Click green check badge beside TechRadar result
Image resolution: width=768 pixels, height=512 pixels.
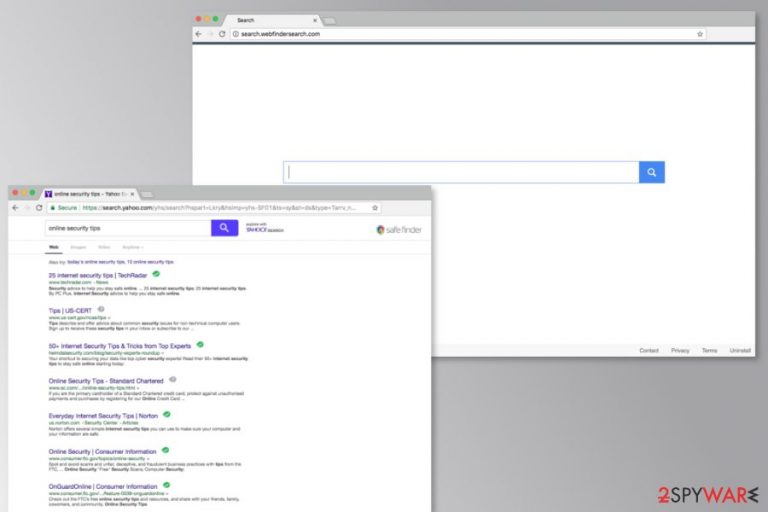pyautogui.click(x=156, y=274)
